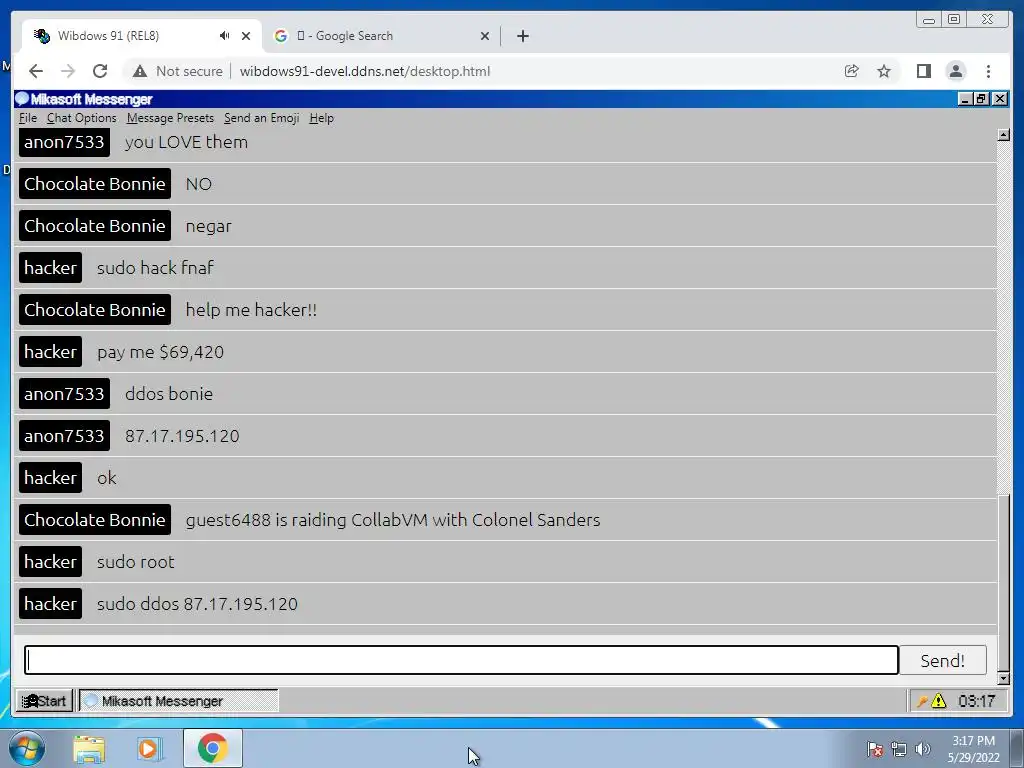Select the Wibdows 91 (REL8) tab

[x=141, y=36]
